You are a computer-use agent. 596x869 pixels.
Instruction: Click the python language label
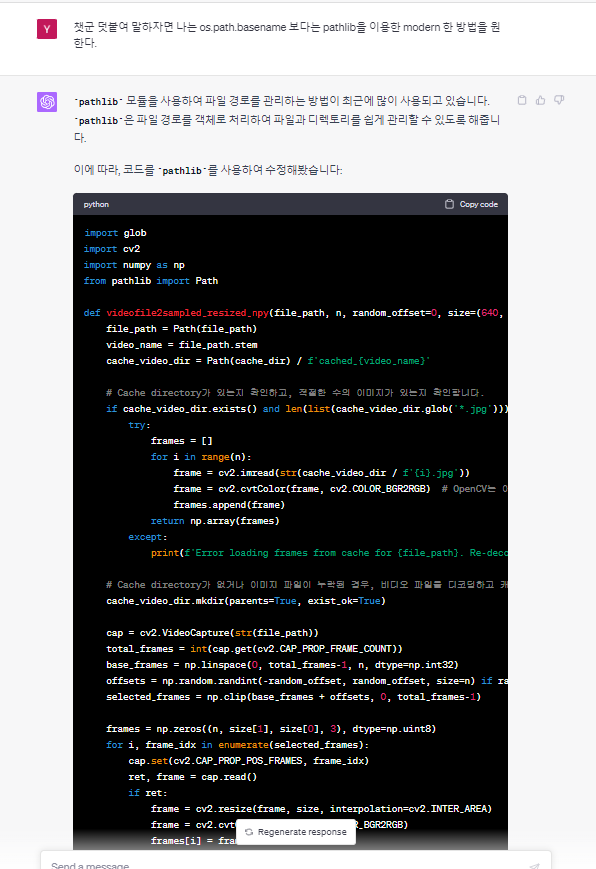pyautogui.click(x=96, y=205)
